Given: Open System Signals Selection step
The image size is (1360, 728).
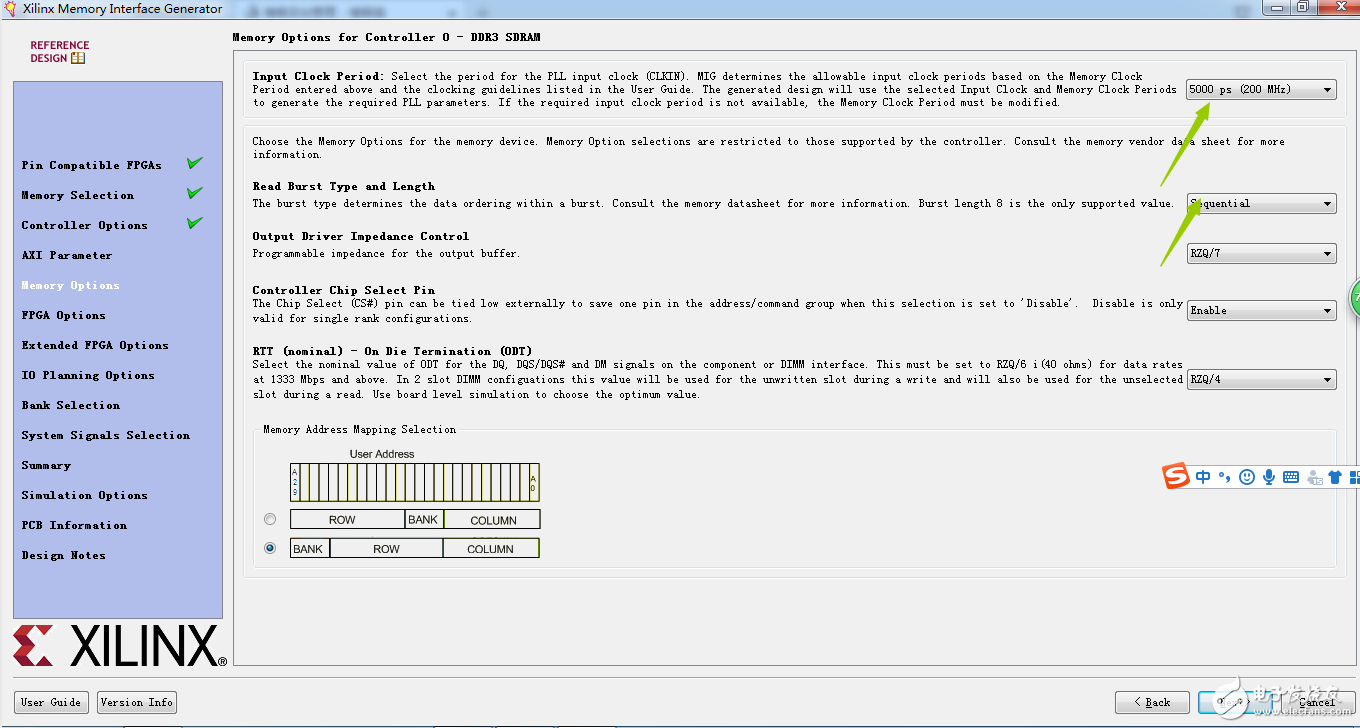Looking at the screenshot, I should [x=105, y=435].
